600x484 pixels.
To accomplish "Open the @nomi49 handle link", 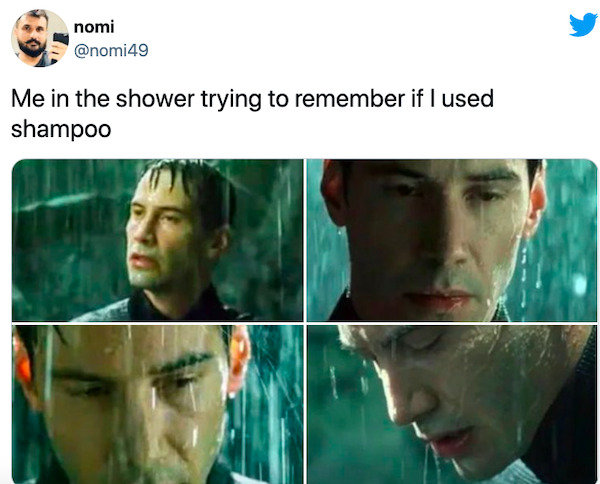I will [111, 51].
